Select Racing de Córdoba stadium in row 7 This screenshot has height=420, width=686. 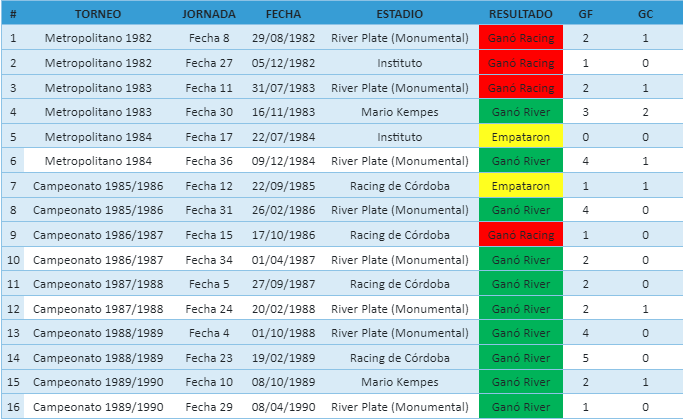point(399,186)
